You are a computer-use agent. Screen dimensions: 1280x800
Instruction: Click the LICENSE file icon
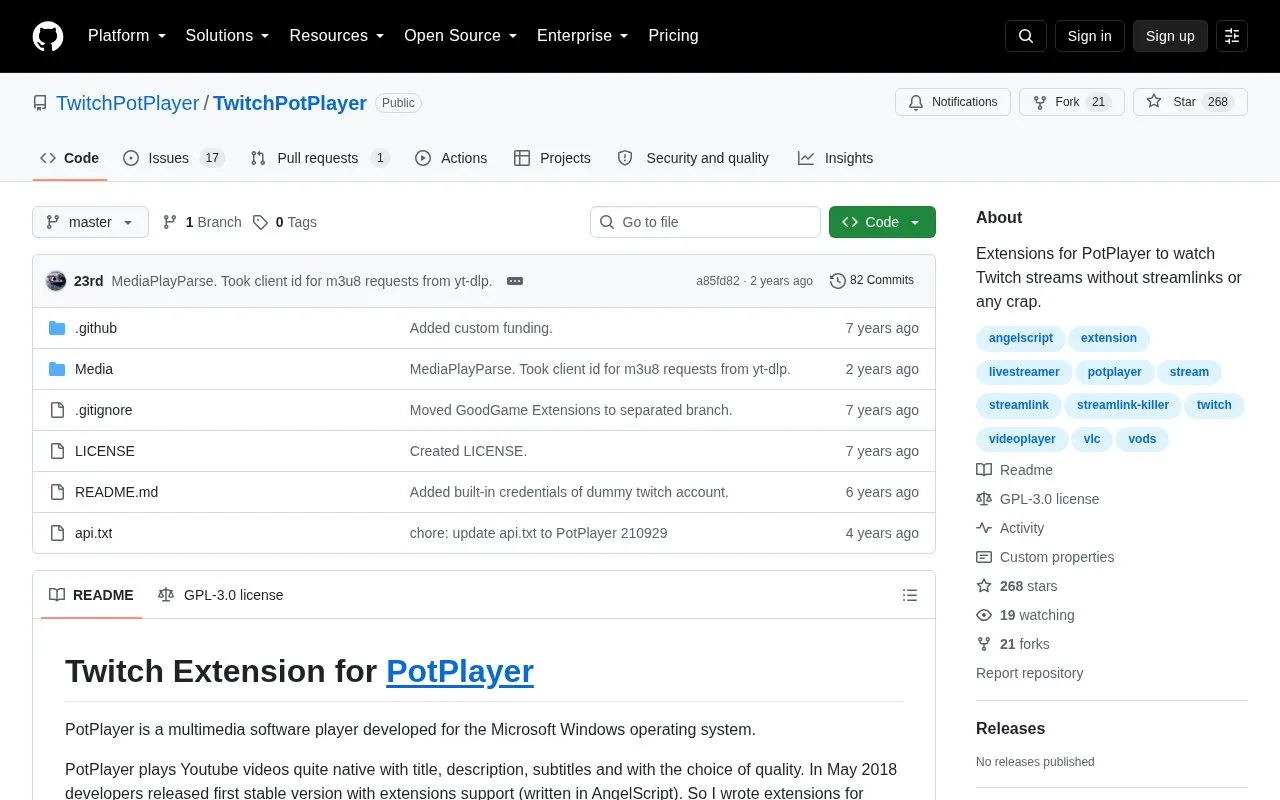click(x=57, y=451)
